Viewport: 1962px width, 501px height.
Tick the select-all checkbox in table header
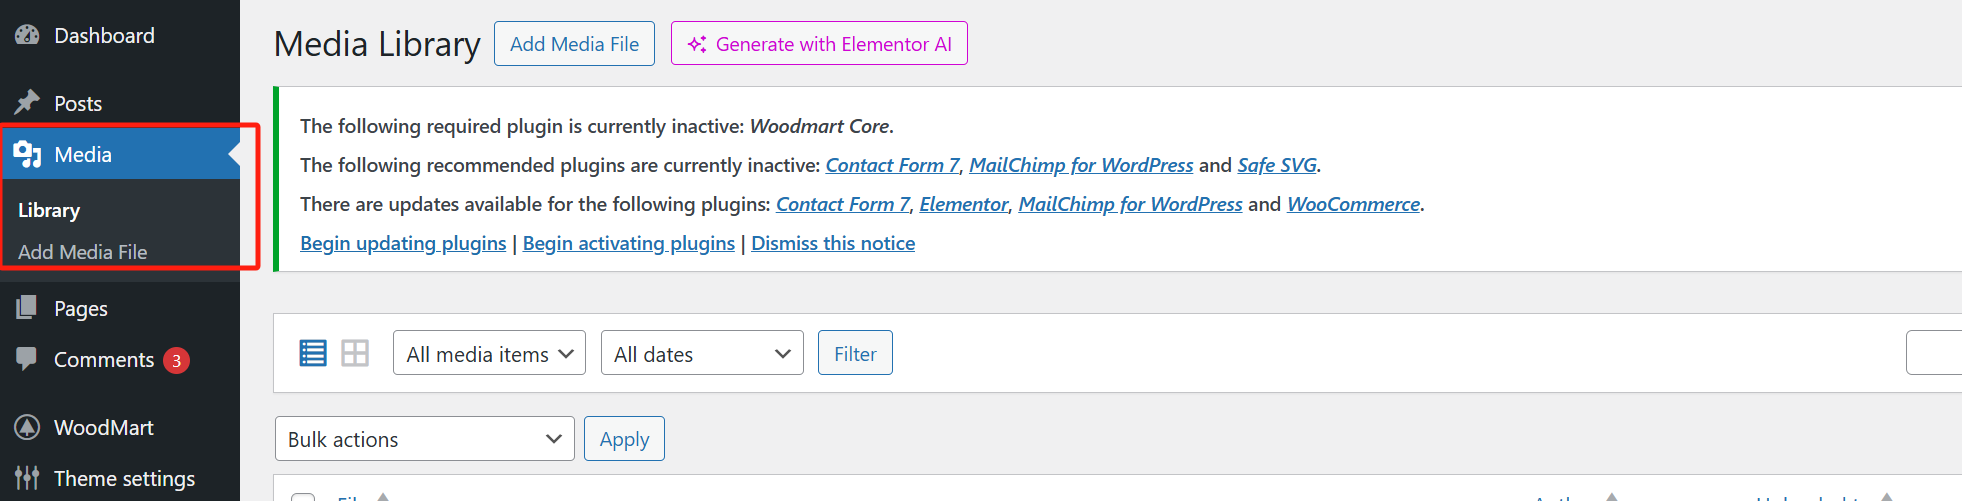coord(303,496)
